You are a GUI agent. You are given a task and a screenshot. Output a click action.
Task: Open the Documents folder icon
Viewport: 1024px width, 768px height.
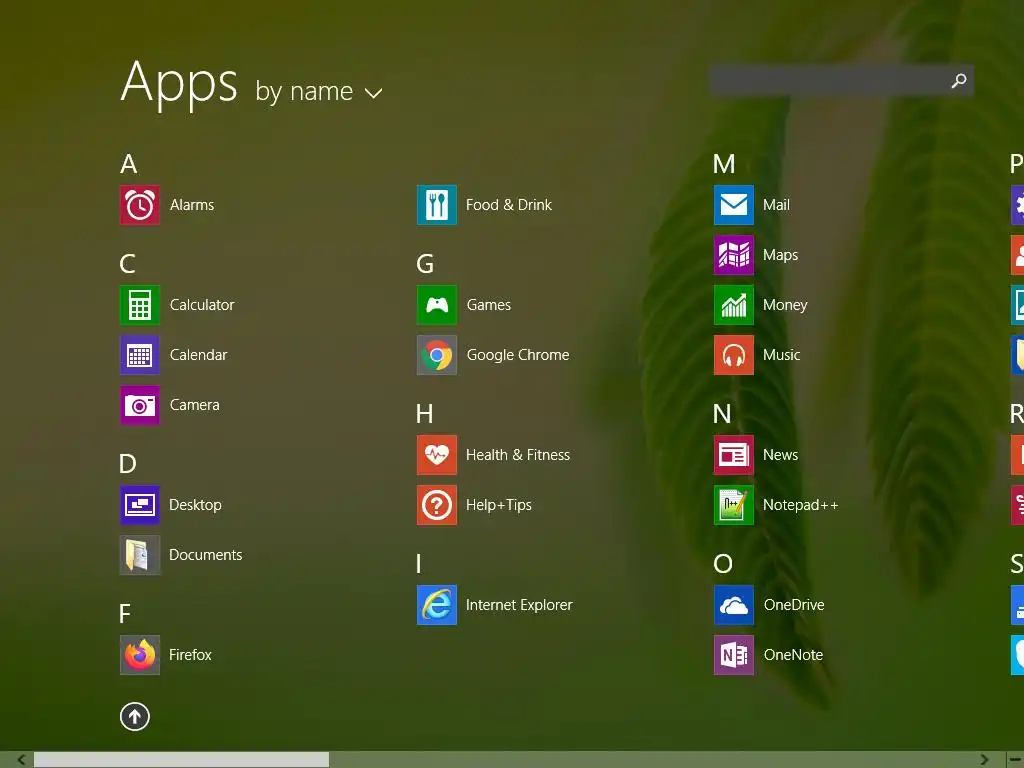[140, 555]
